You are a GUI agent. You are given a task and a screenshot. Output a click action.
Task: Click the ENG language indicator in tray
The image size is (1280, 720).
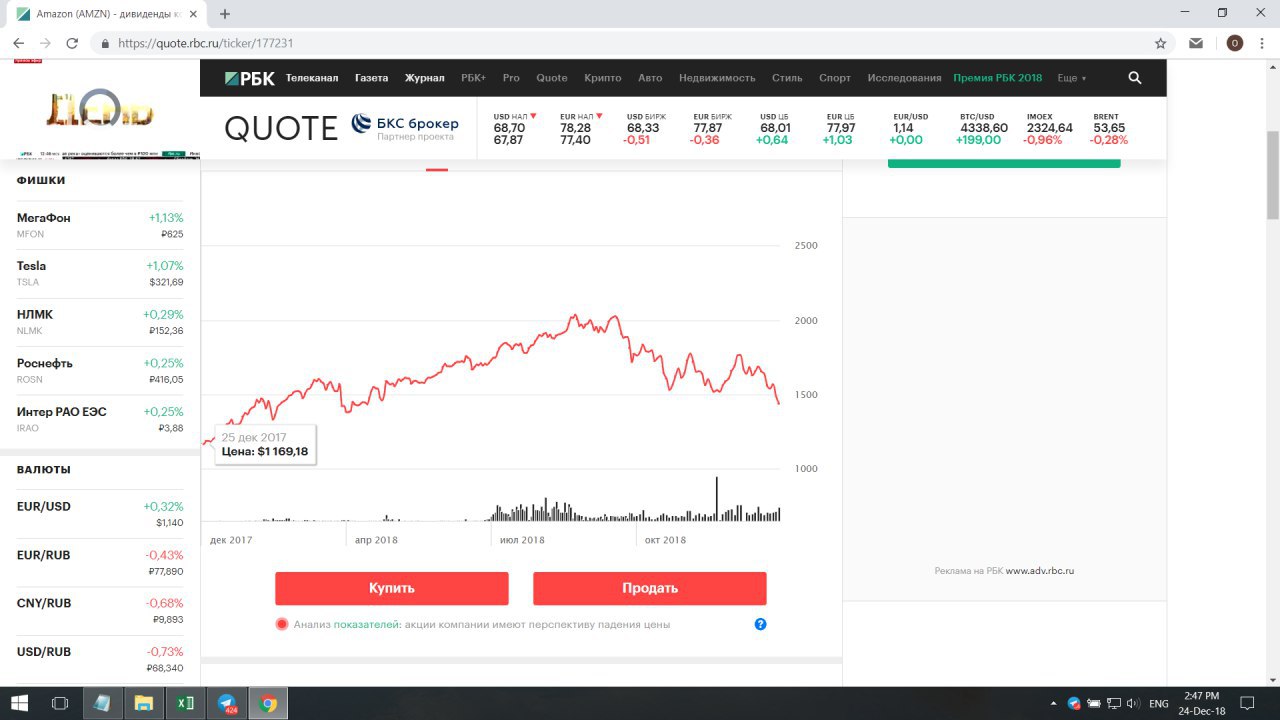(x=1159, y=704)
